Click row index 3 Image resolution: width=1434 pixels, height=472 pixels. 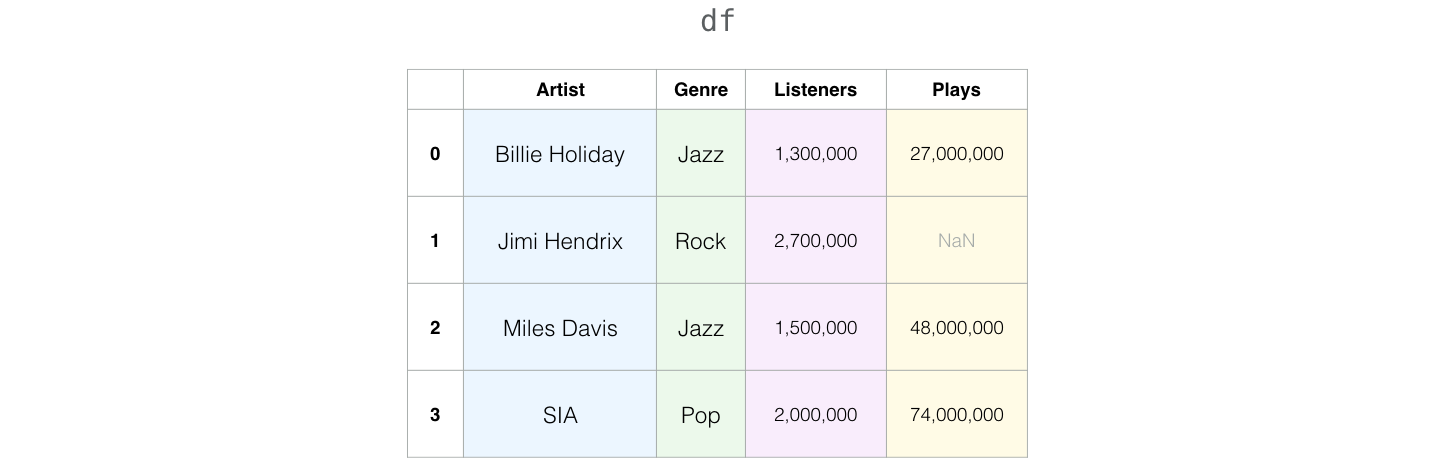point(435,415)
